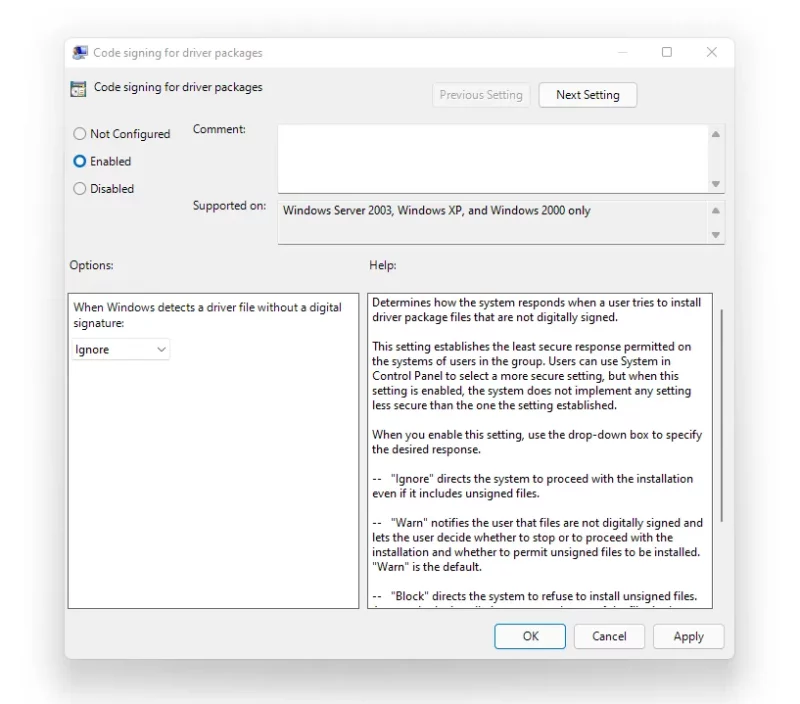Click the 'Comment:' label

click(x=219, y=130)
